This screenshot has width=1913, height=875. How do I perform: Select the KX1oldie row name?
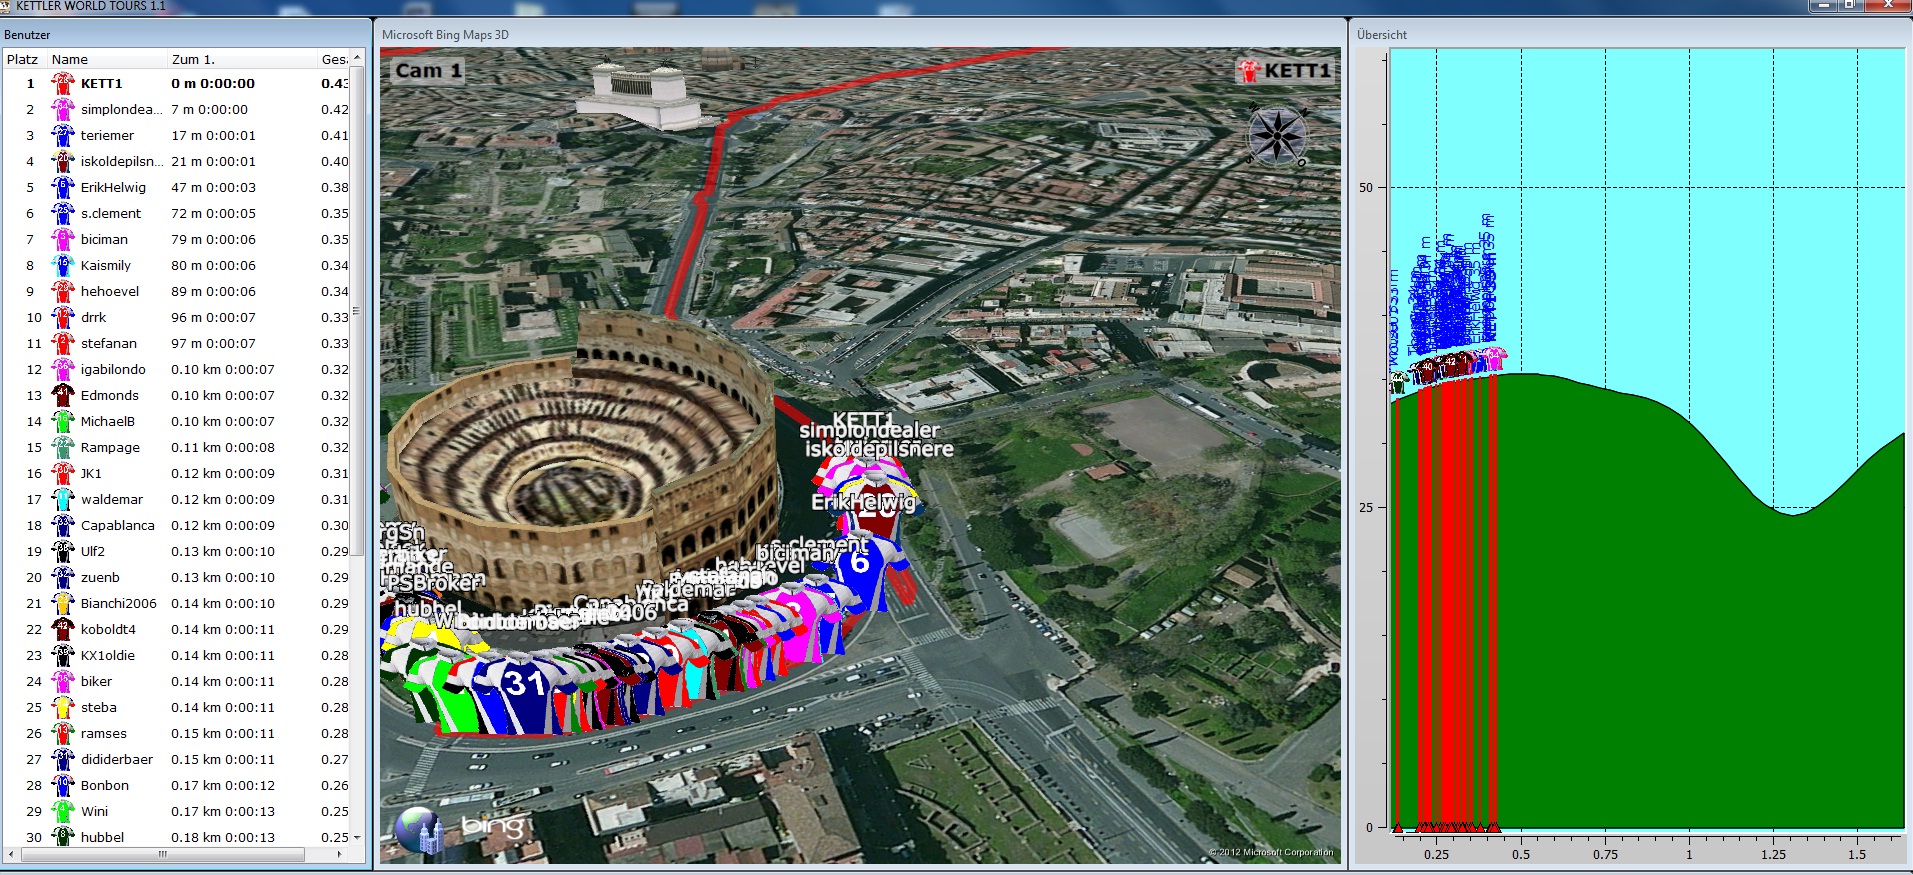[x=108, y=656]
